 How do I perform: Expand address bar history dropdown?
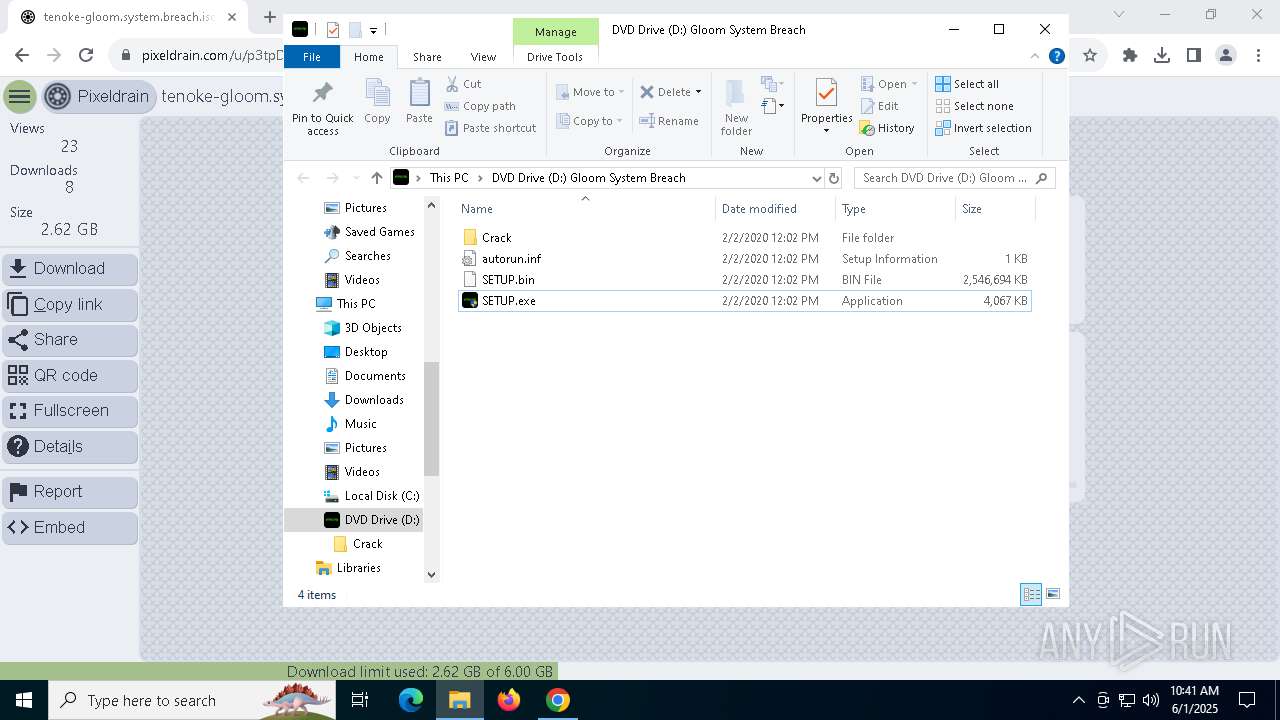point(816,178)
